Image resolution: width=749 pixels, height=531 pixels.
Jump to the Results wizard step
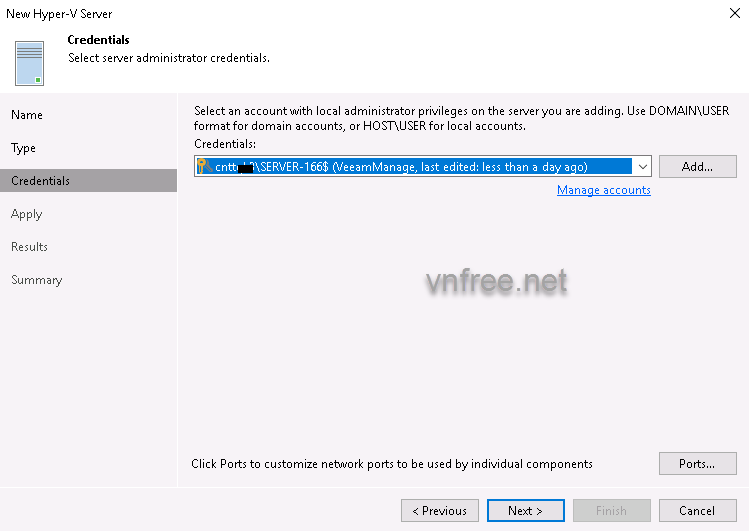pos(30,247)
